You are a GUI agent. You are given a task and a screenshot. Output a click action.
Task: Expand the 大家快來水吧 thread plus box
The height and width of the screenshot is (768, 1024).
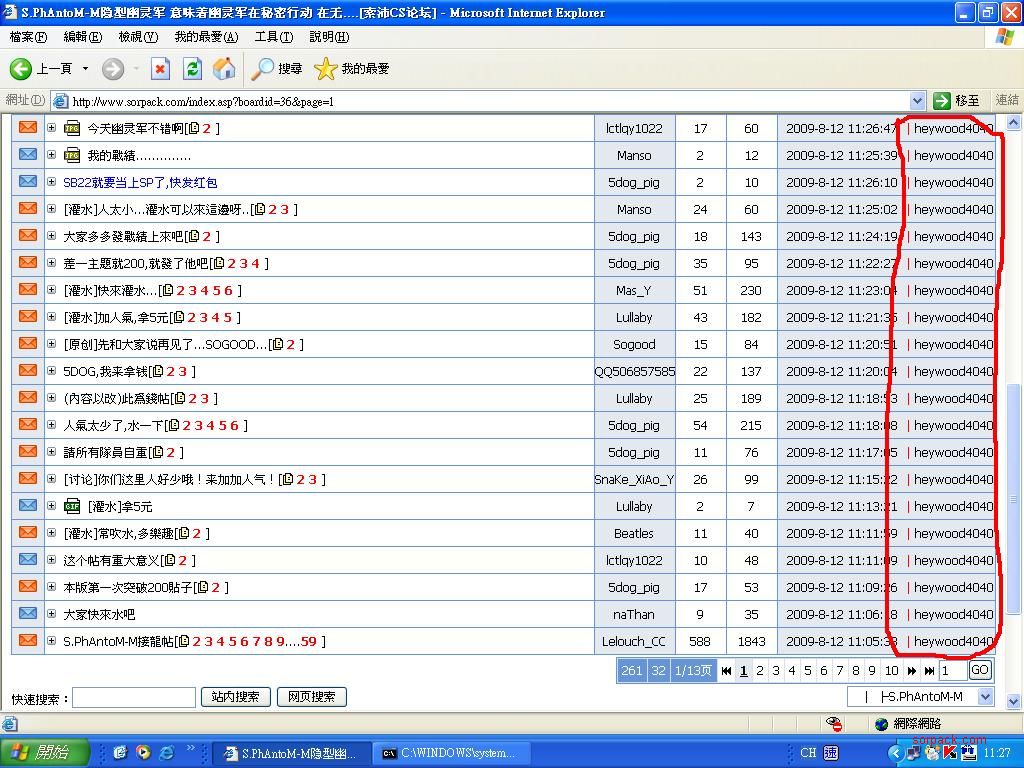(x=52, y=614)
